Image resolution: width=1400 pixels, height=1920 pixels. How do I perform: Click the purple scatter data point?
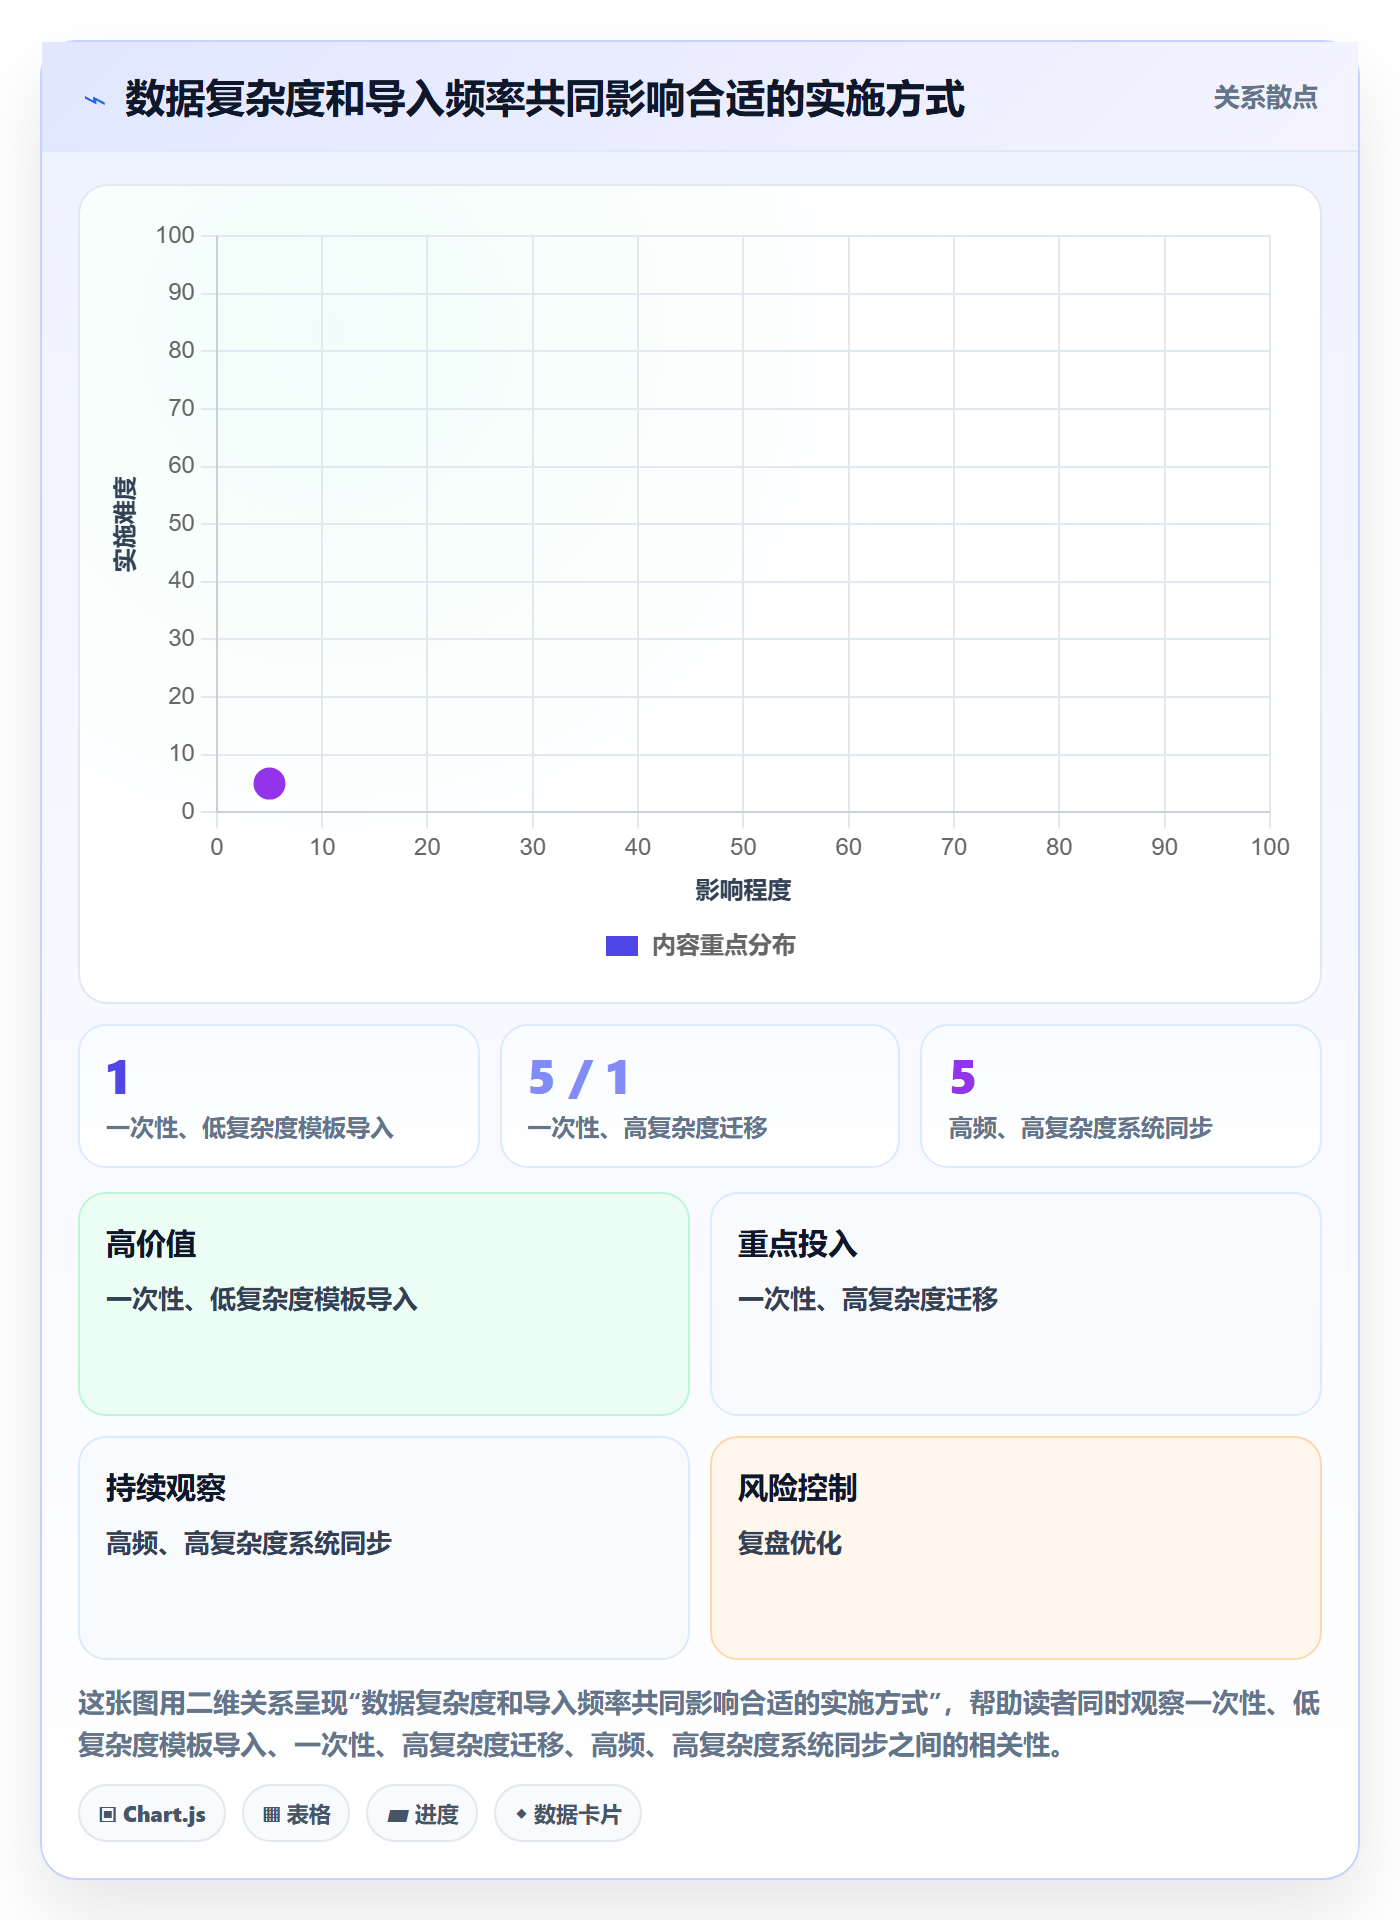pyautogui.click(x=269, y=783)
